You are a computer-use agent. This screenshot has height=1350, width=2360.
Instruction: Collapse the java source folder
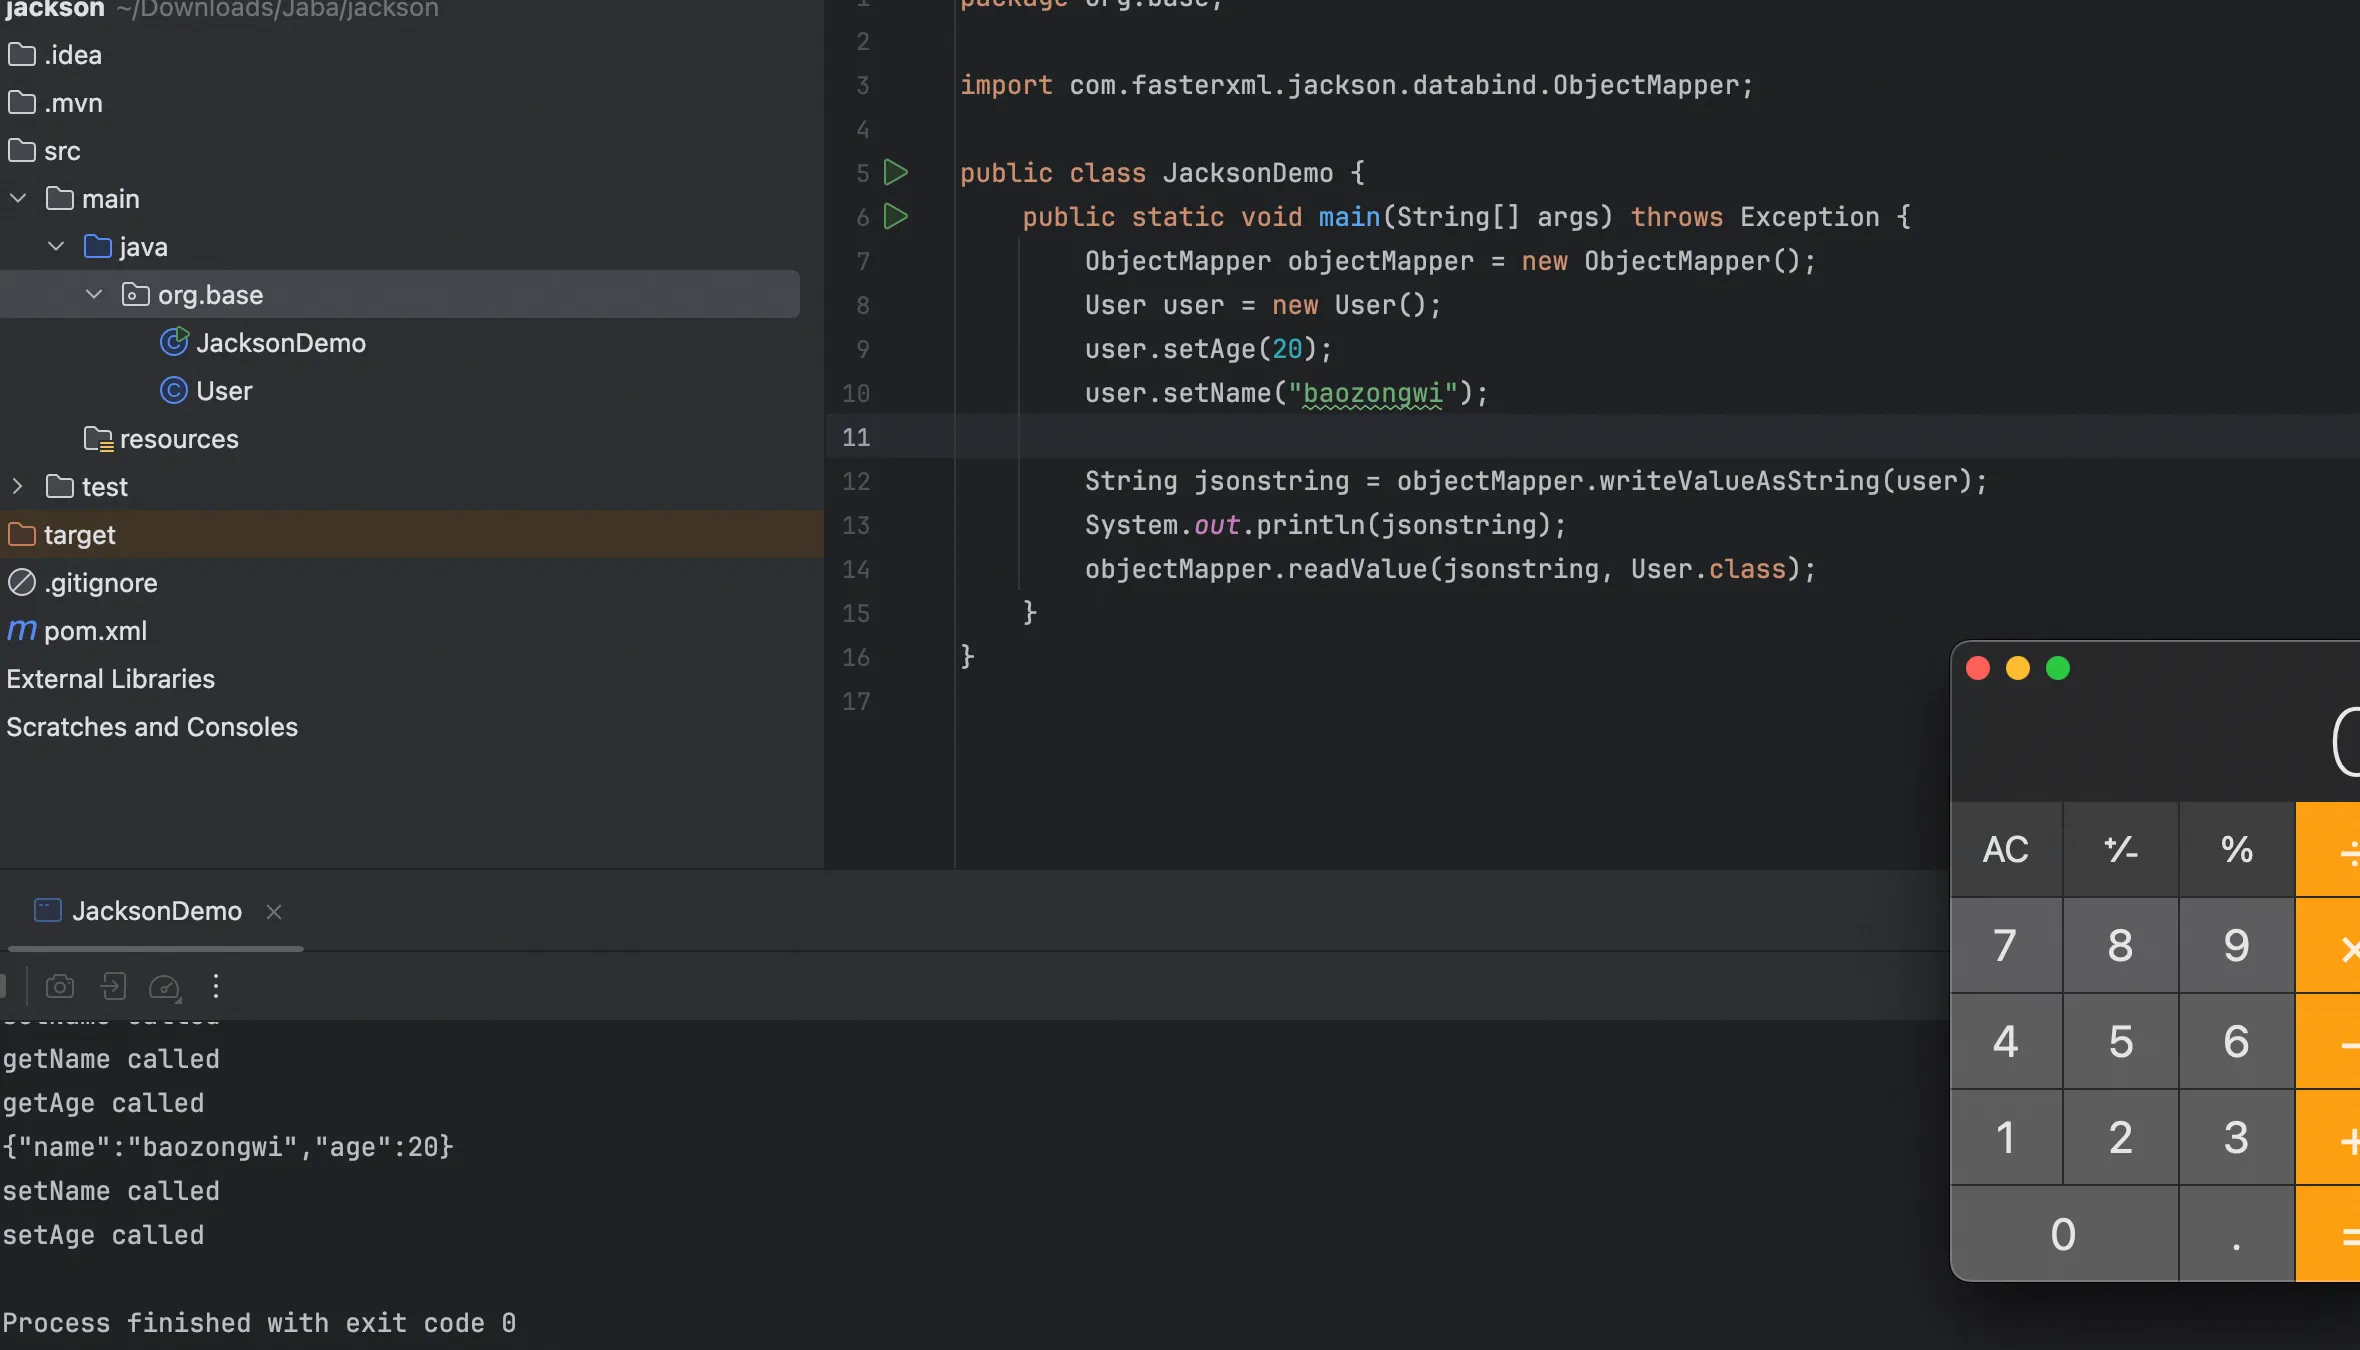pyautogui.click(x=56, y=247)
